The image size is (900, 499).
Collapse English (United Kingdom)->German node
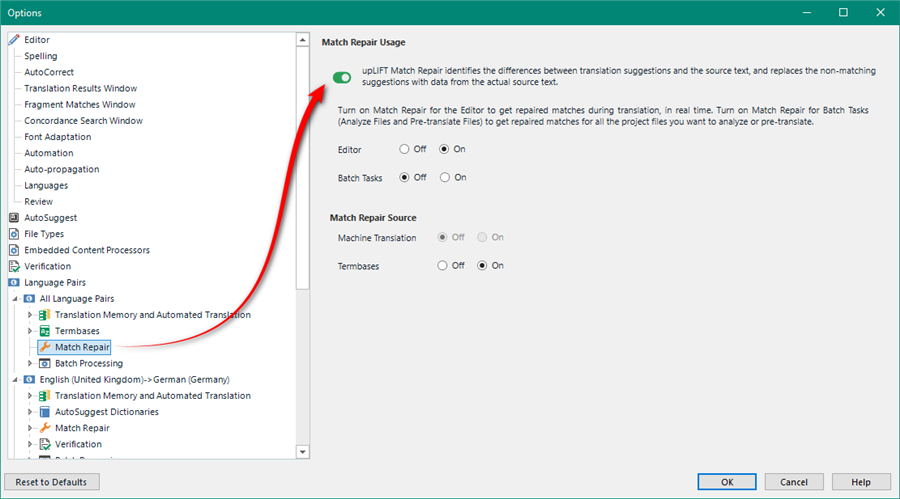[x=15, y=380]
